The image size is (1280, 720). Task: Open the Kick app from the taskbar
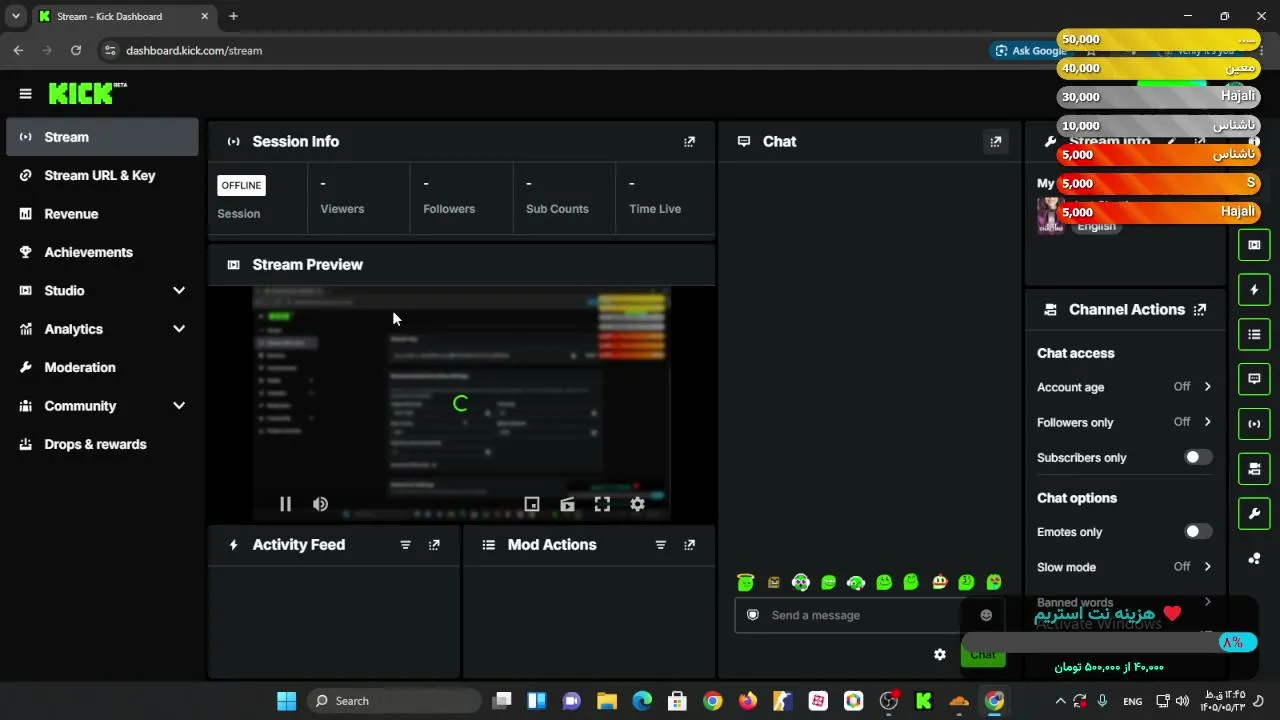click(x=924, y=701)
